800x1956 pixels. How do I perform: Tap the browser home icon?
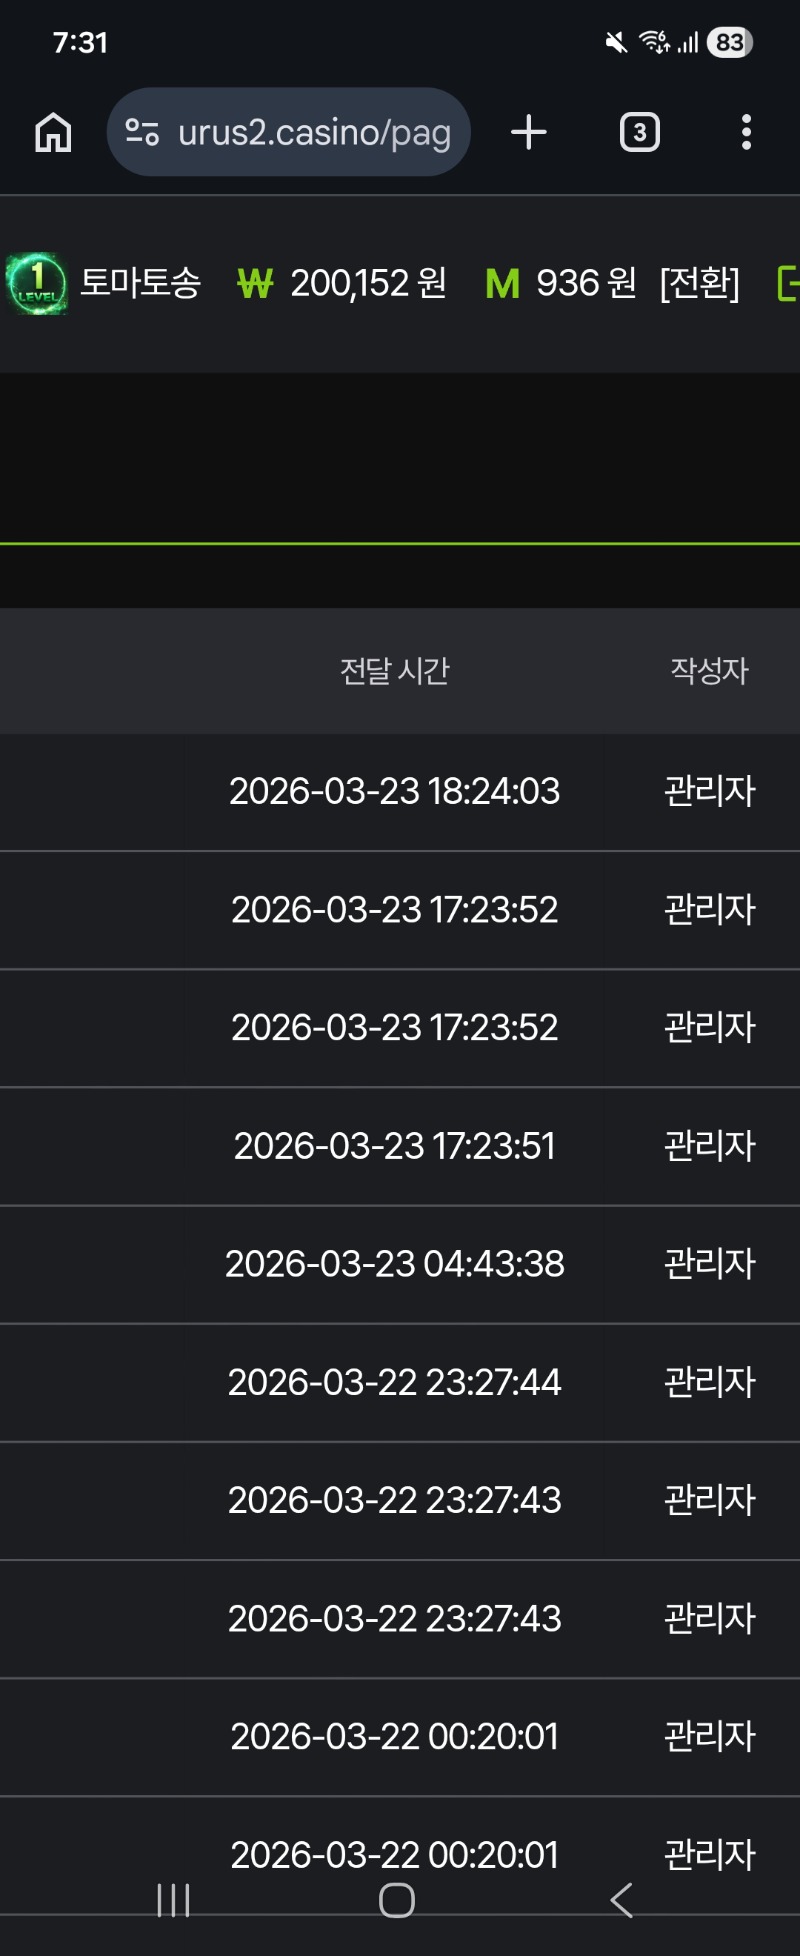[x=53, y=132]
